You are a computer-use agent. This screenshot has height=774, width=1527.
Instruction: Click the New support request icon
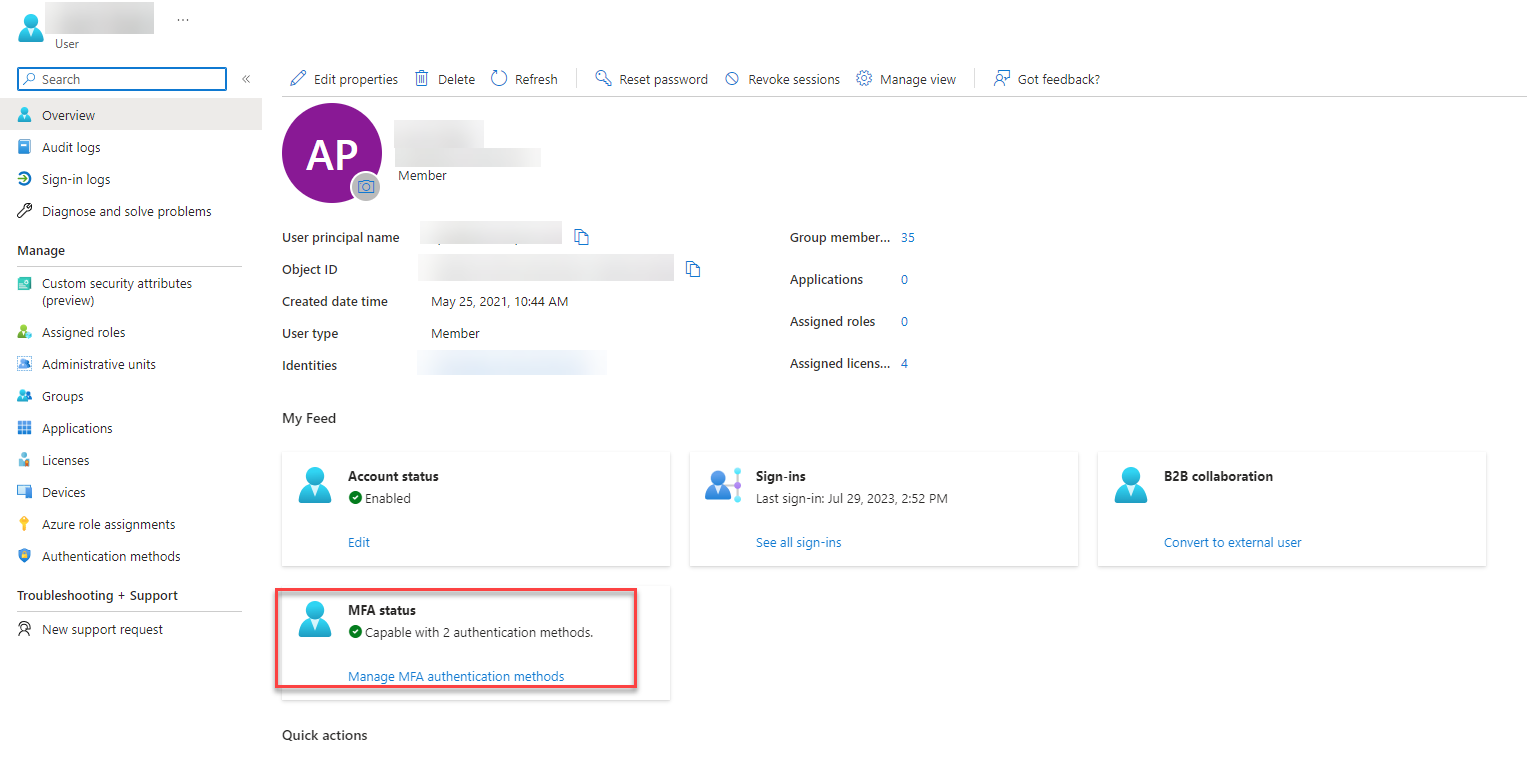[x=23, y=629]
